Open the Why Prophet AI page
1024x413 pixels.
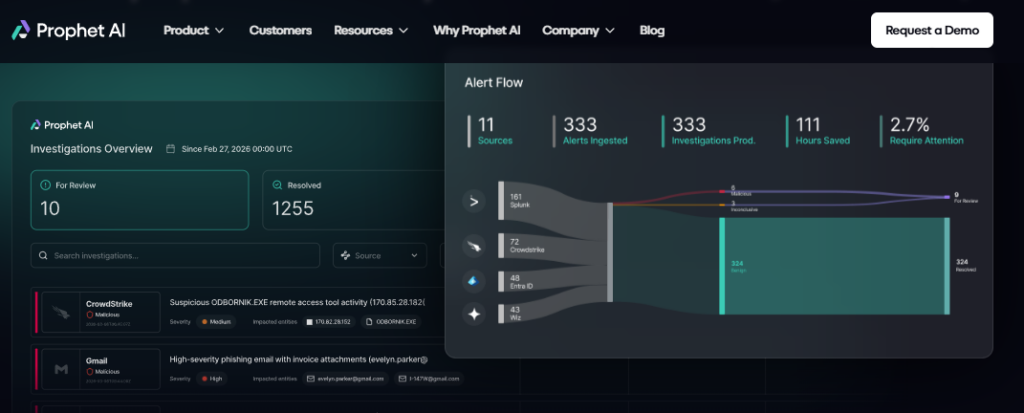(x=477, y=31)
